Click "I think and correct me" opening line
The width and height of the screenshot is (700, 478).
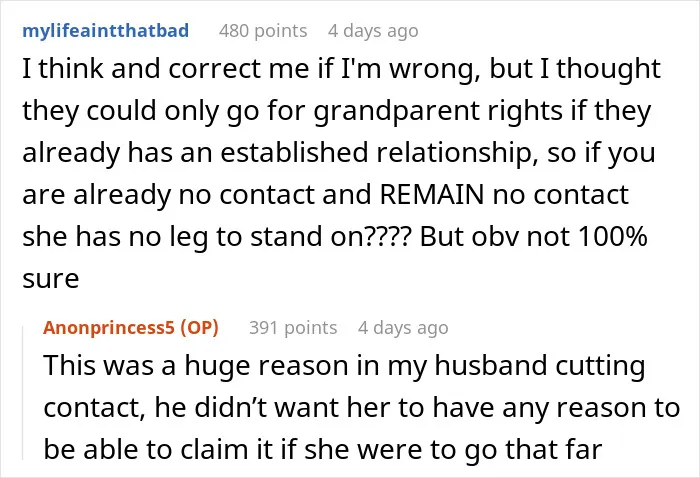[x=166, y=68]
